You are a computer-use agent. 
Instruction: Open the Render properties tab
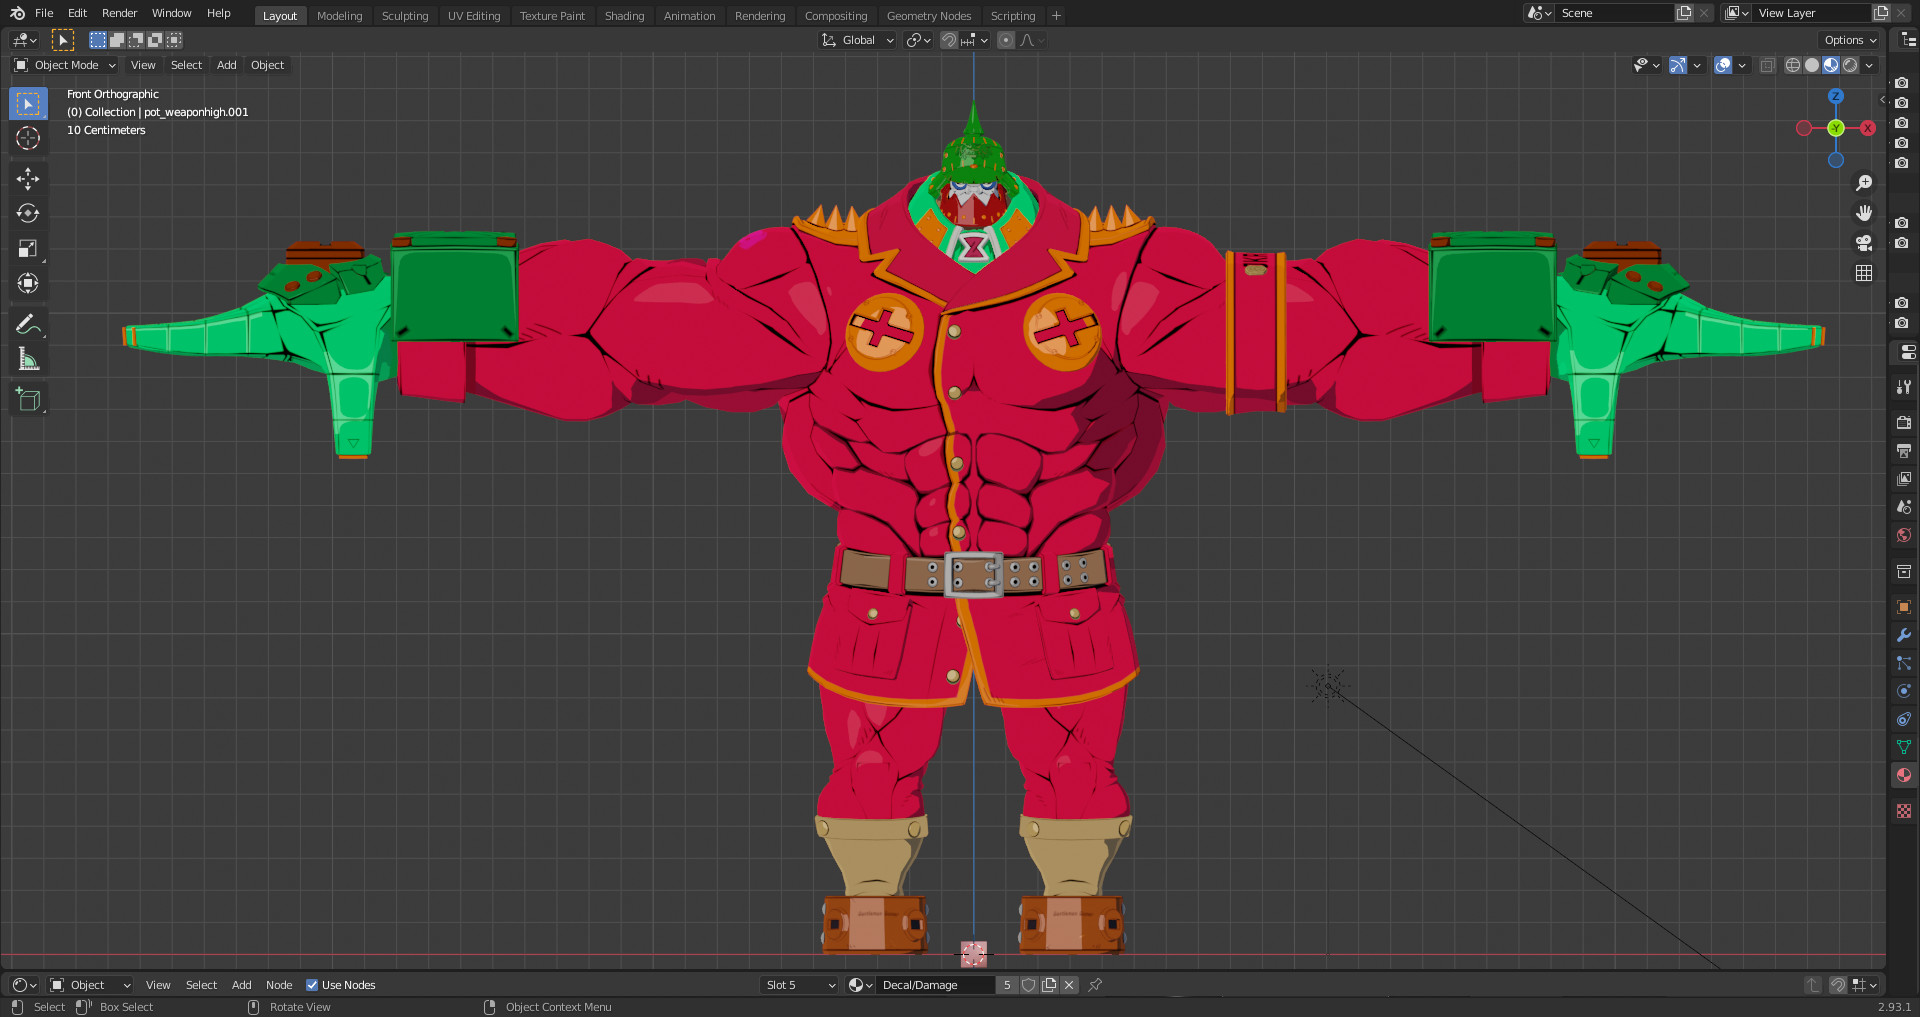click(1904, 423)
